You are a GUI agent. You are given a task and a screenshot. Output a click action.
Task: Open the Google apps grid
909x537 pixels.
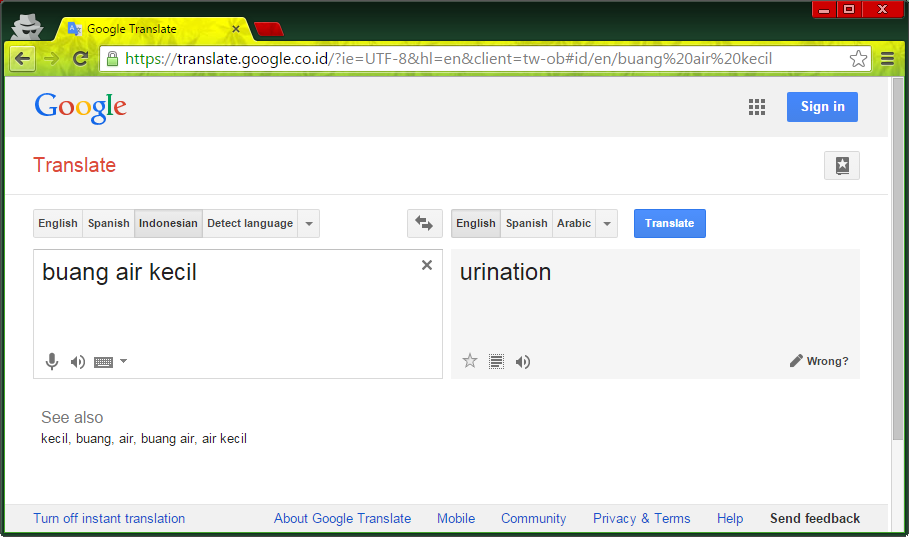tap(757, 107)
